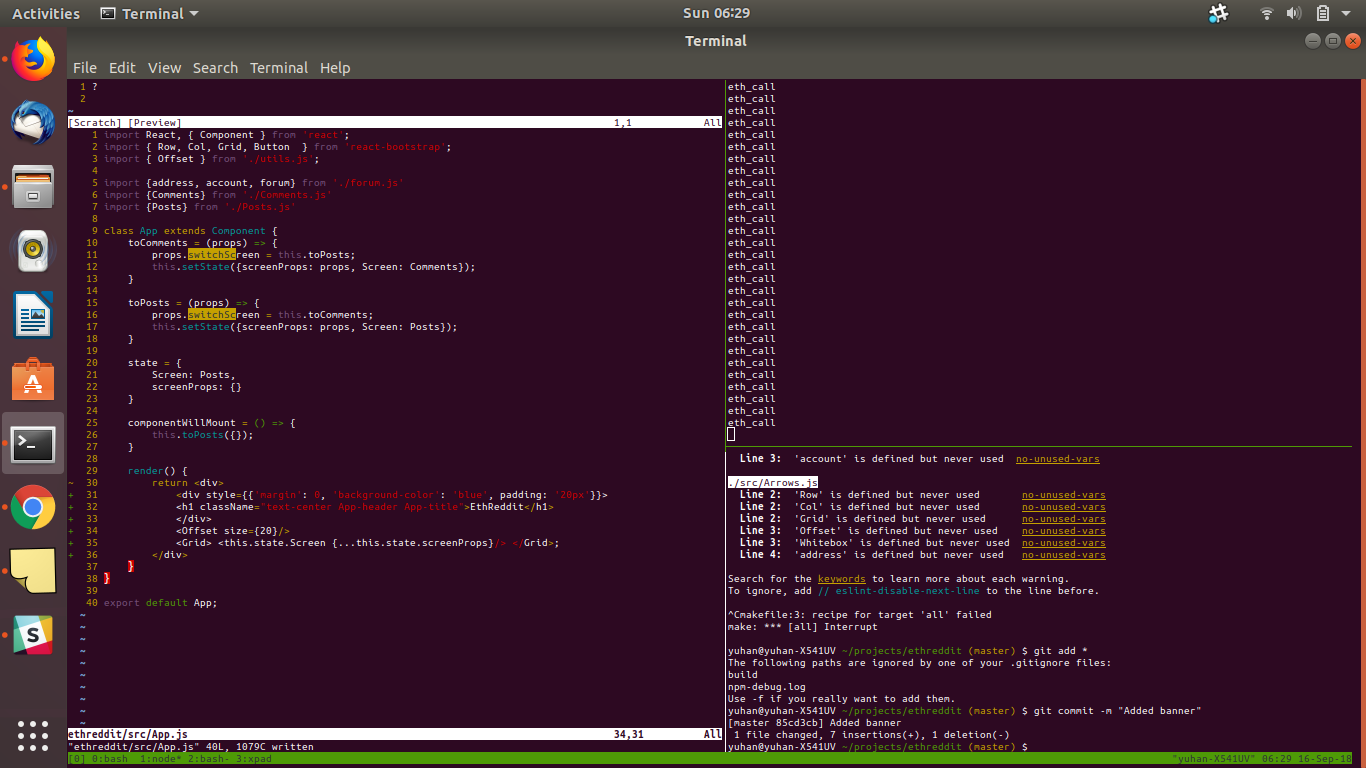Click '[master 85cd3cb] Added banner' output
This screenshot has height=768, width=1366.
[x=815, y=723]
